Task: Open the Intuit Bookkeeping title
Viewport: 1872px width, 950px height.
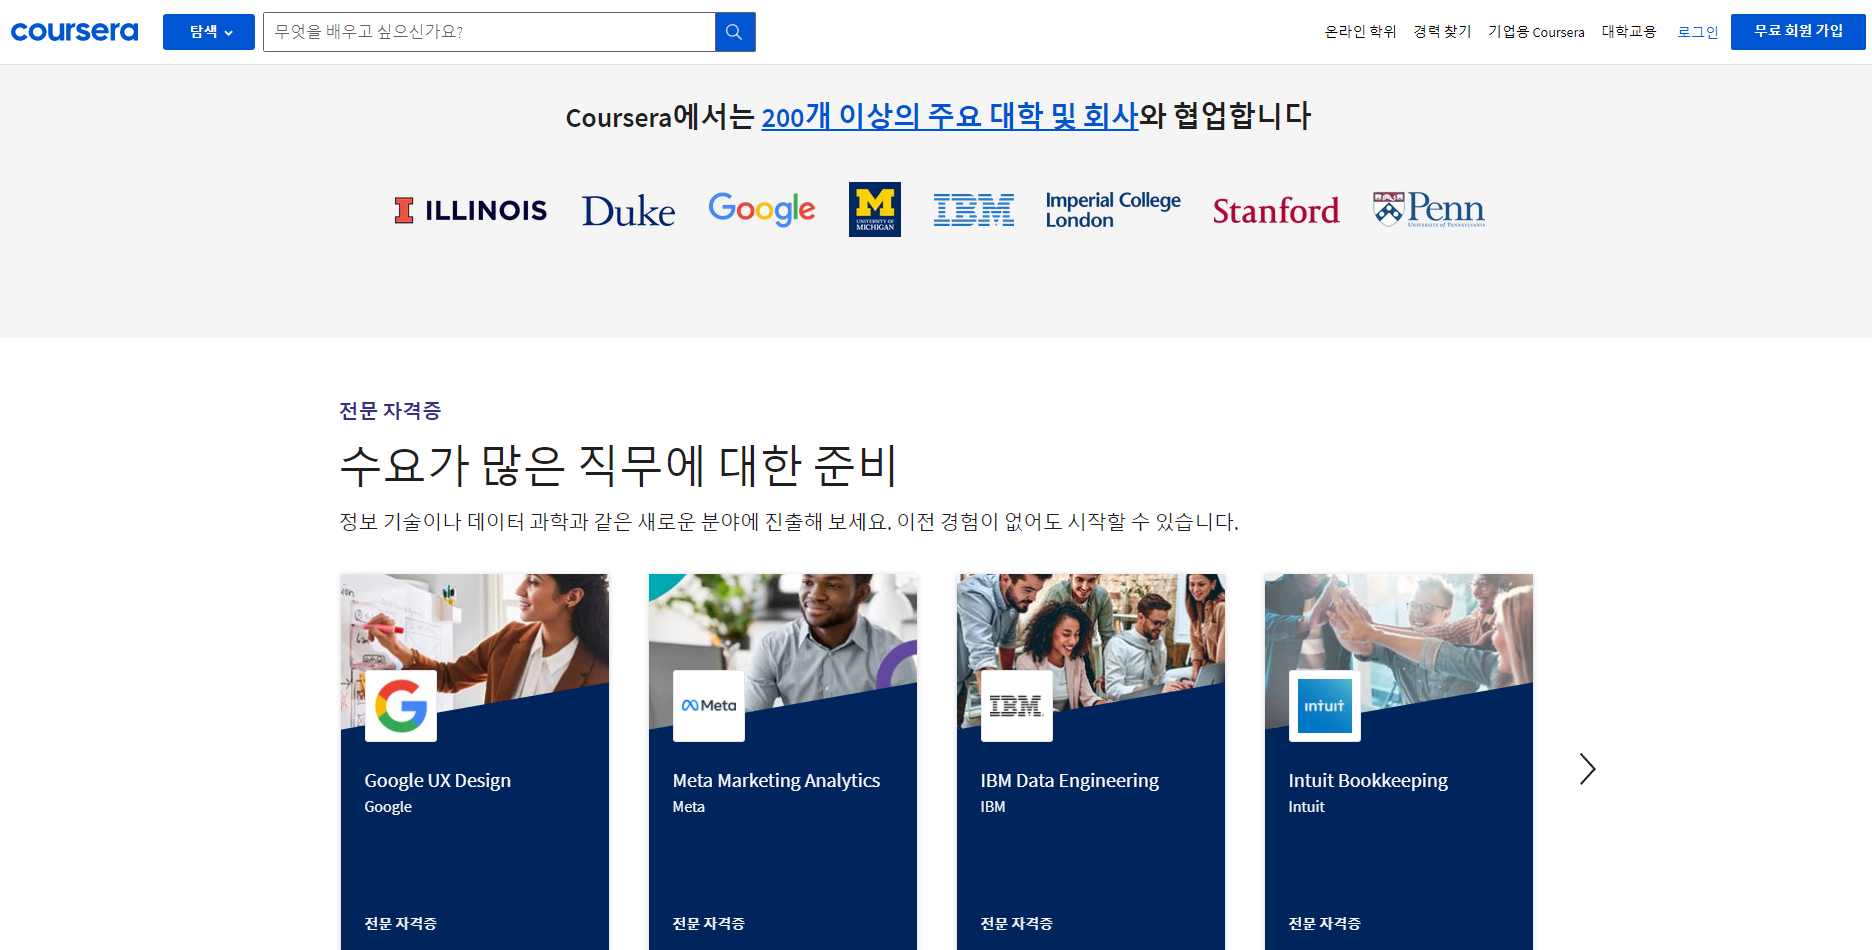Action: [1368, 781]
